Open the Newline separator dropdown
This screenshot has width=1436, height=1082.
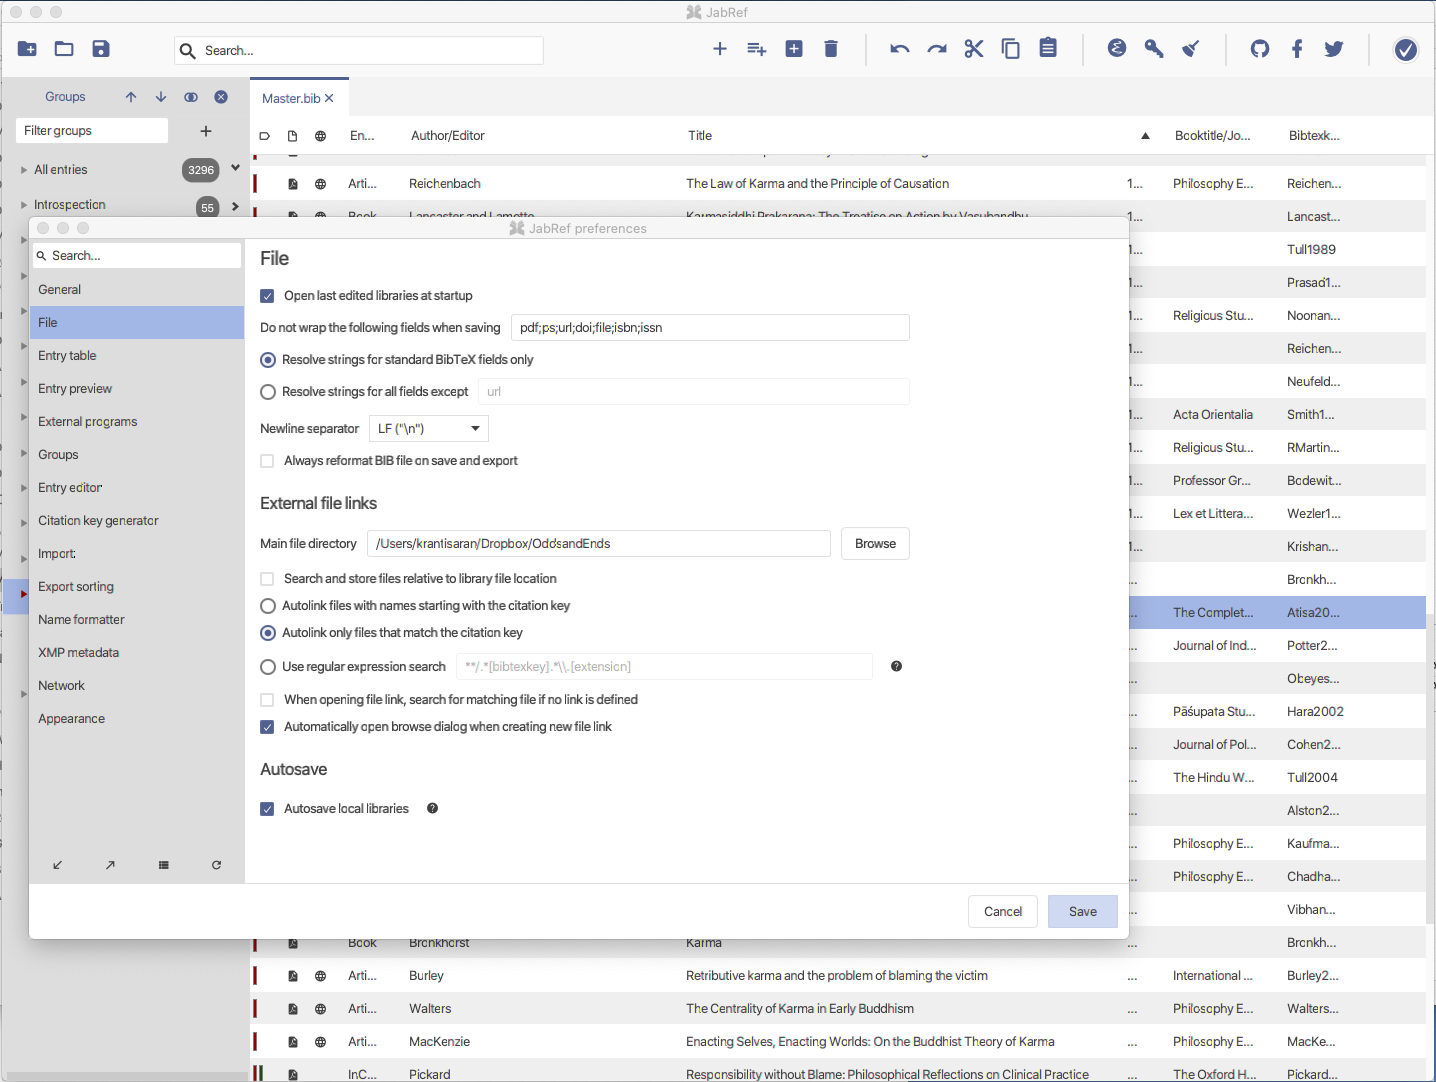[x=429, y=429]
